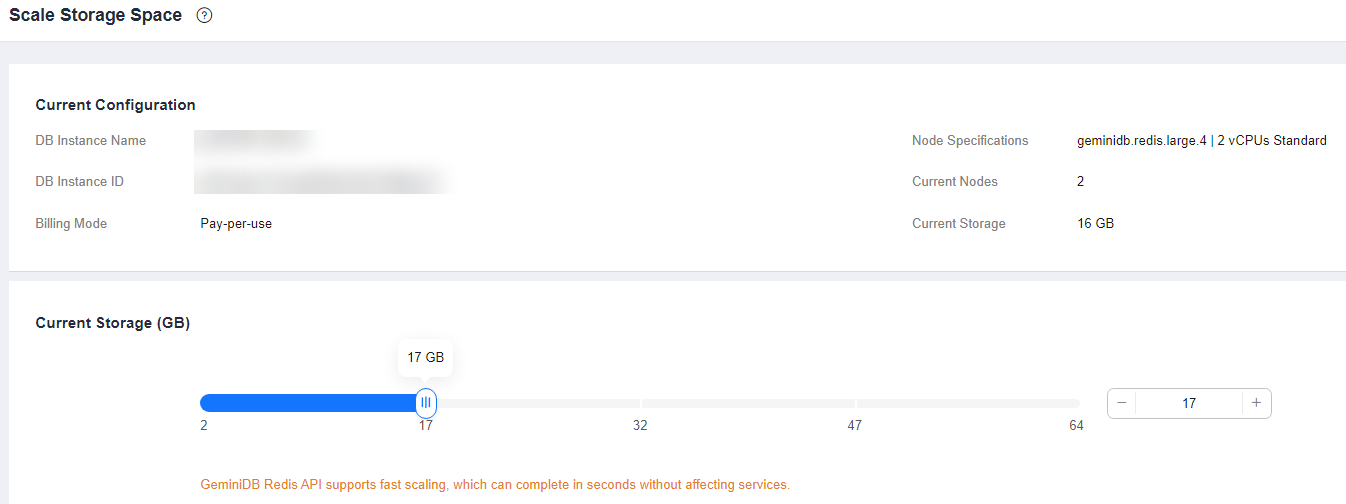Image resolution: width=1346 pixels, height=504 pixels.
Task: Click the 17 GB slider tooltip
Action: click(x=426, y=357)
